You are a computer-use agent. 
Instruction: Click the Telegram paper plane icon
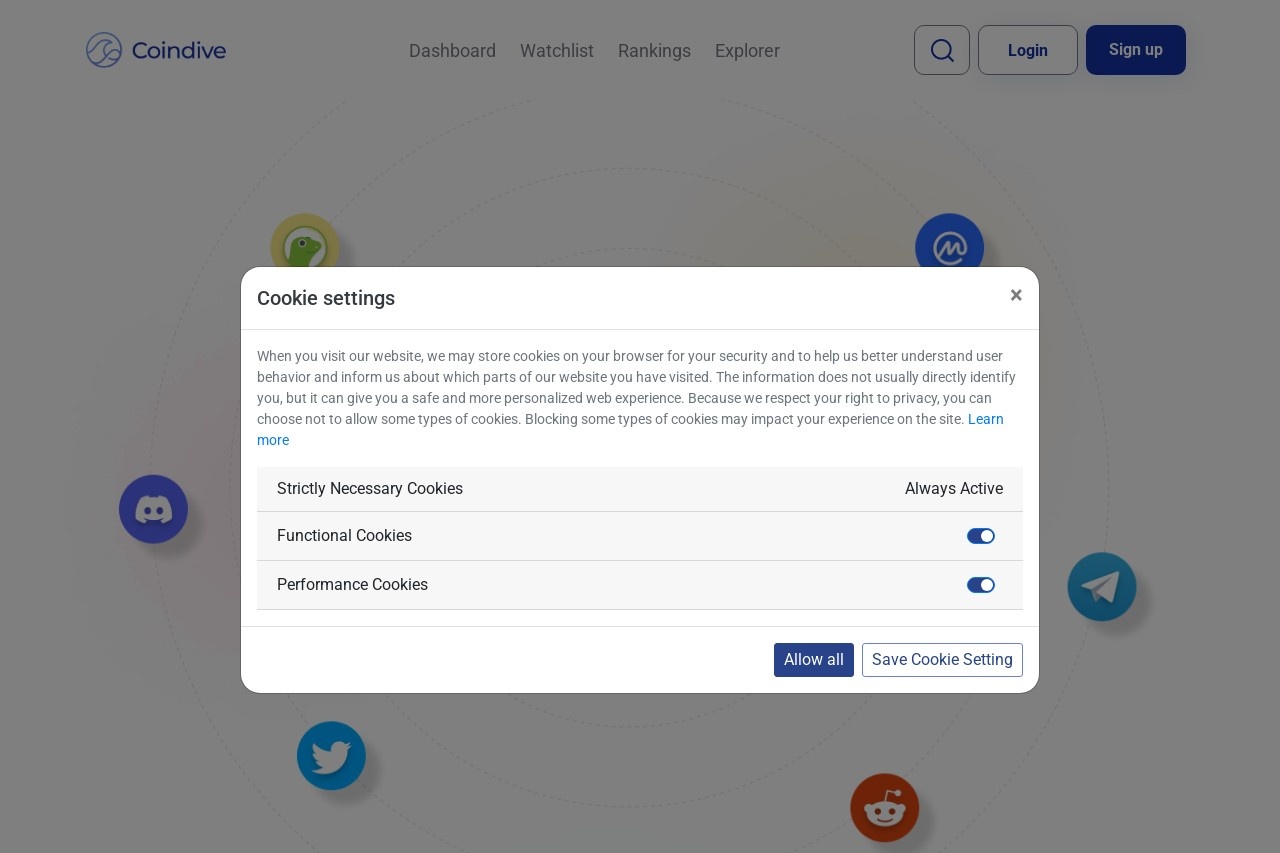coord(1101,587)
